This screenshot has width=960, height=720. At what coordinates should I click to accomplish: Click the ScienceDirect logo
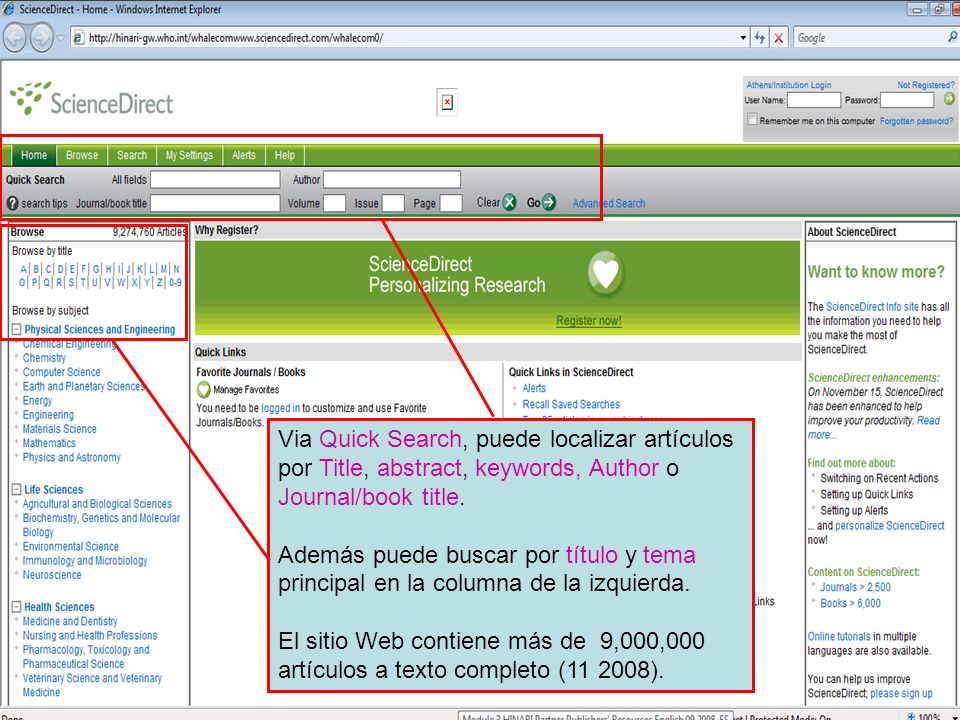pyautogui.click(x=92, y=99)
